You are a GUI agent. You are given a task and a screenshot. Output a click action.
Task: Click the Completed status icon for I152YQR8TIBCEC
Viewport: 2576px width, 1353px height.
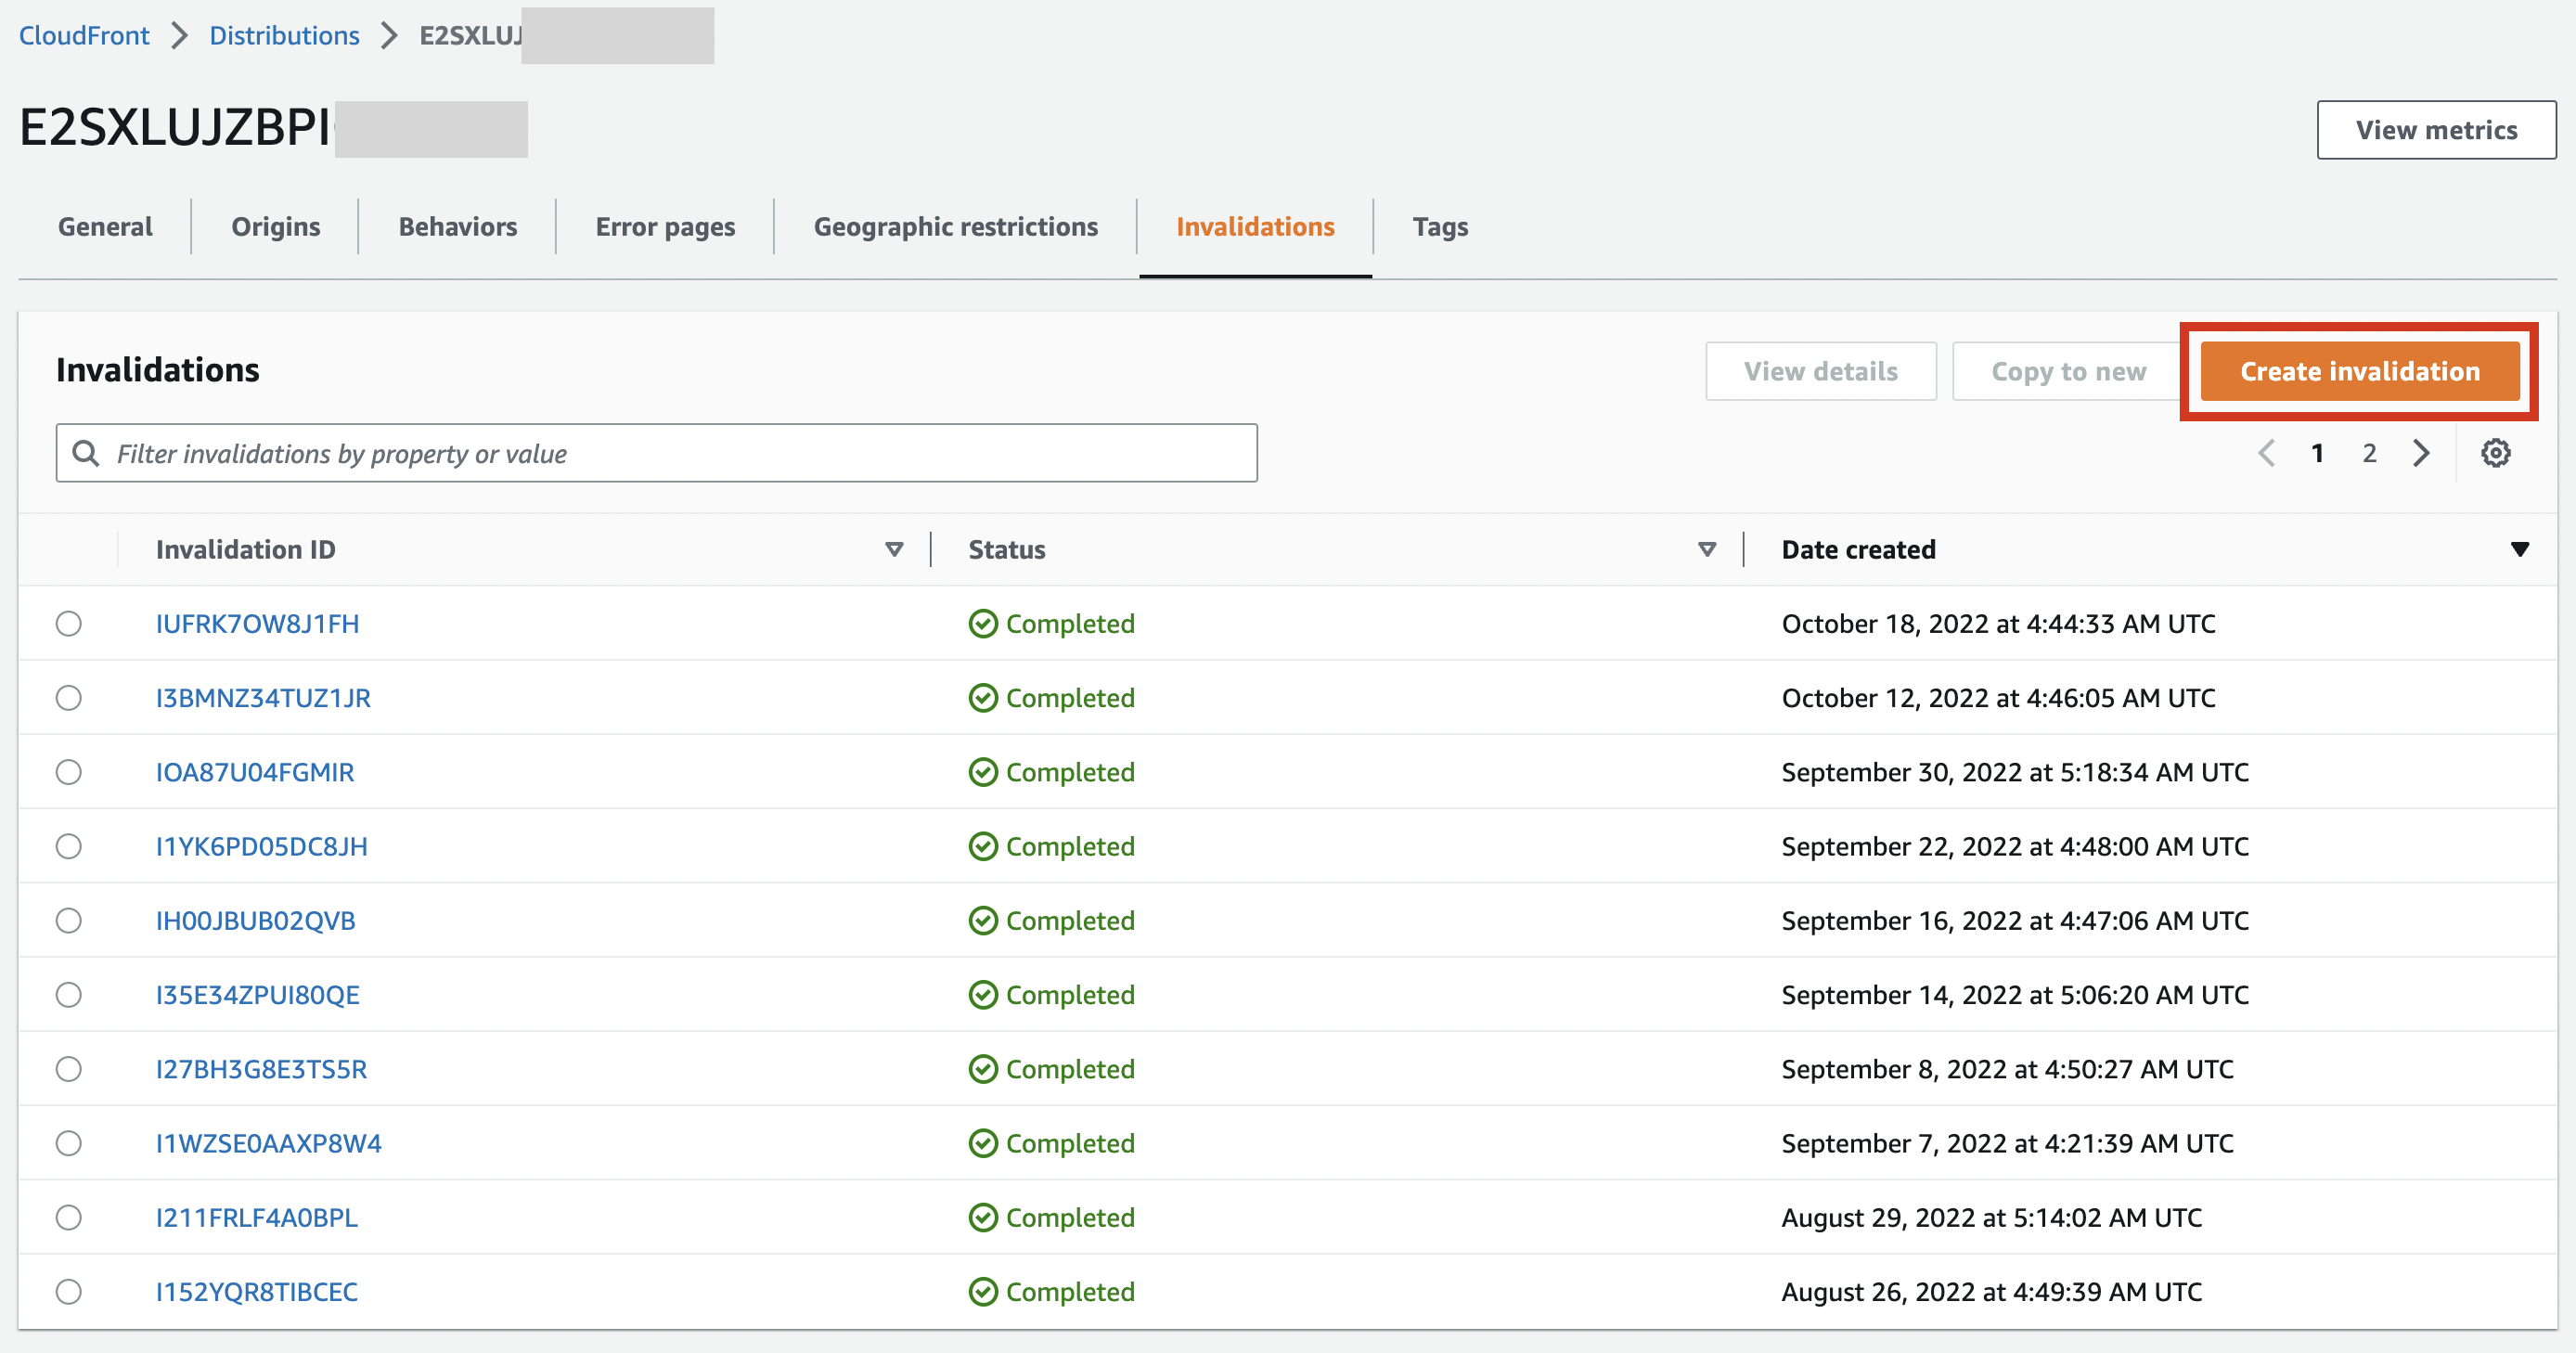click(983, 1291)
